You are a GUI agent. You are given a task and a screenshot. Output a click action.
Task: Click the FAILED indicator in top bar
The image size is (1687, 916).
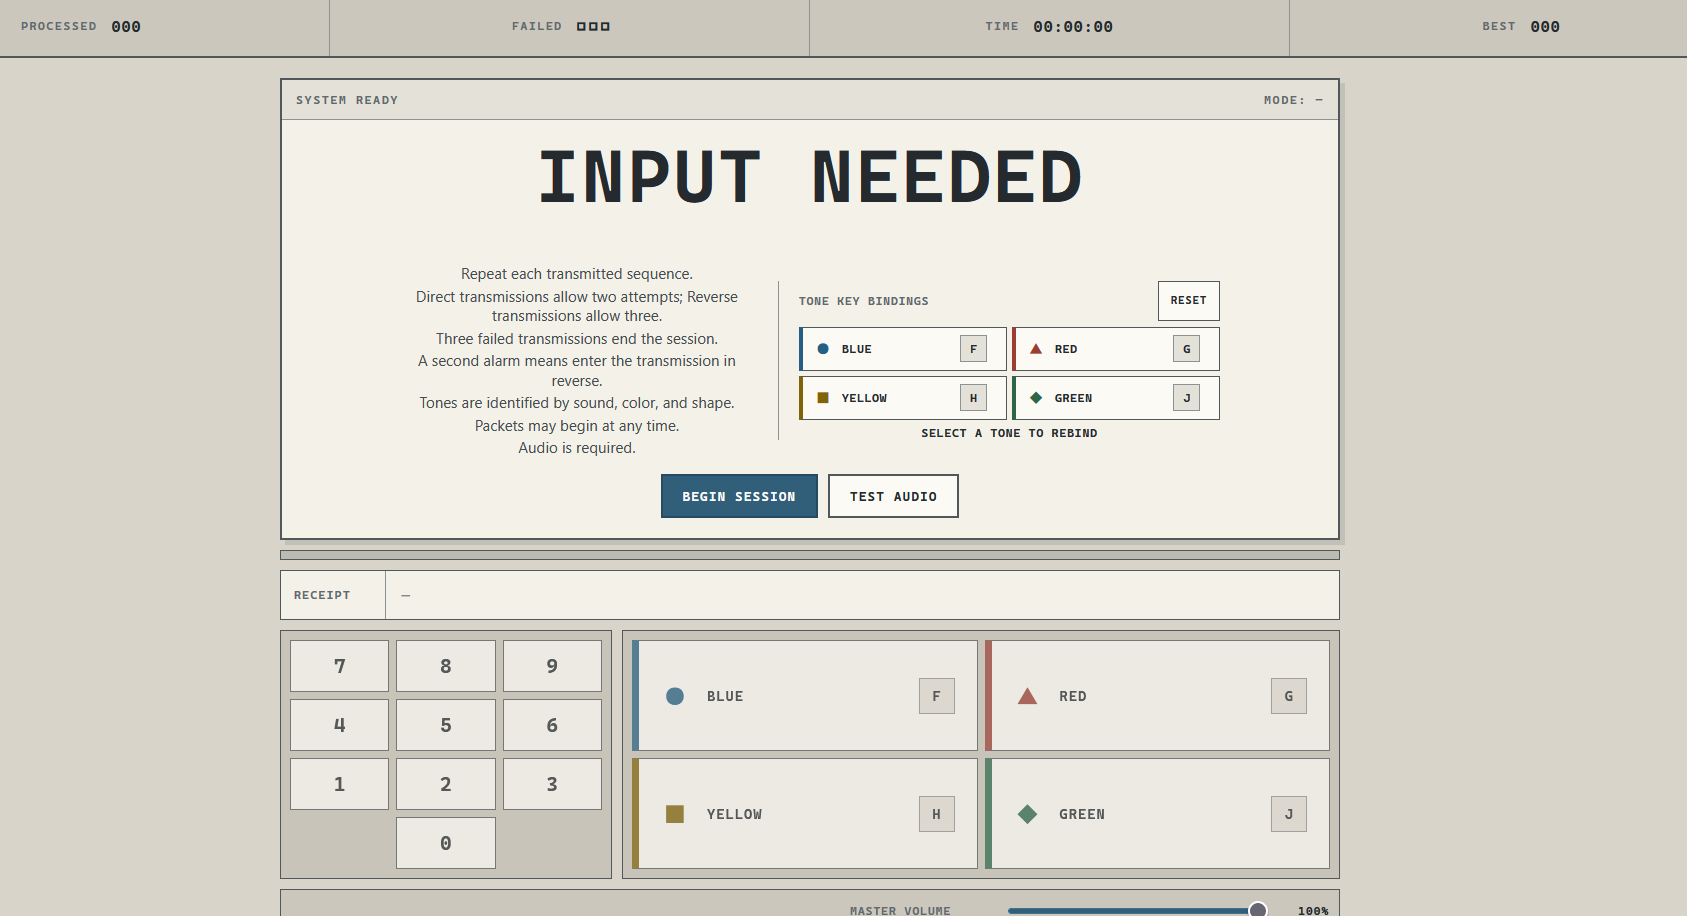click(561, 27)
